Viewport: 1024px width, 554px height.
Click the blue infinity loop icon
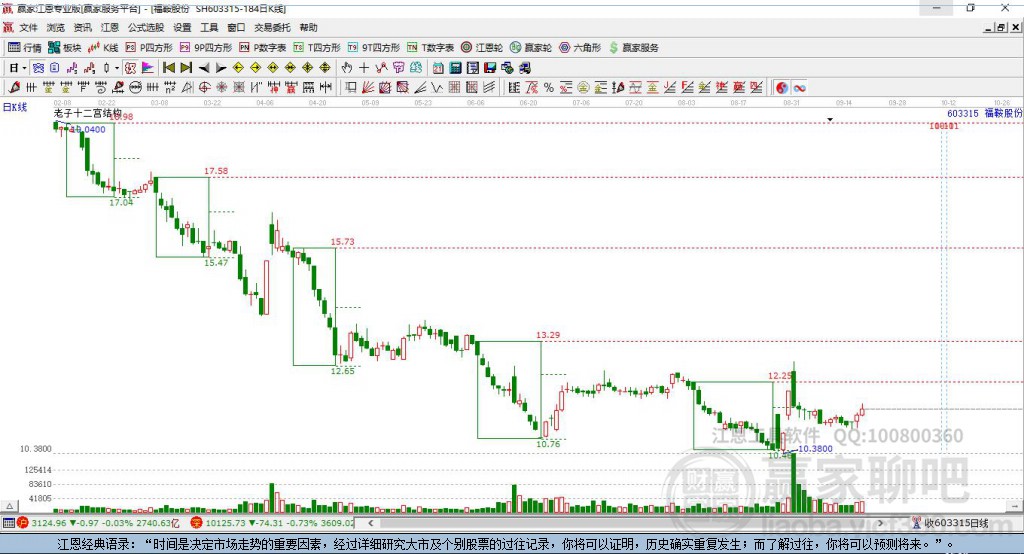(799, 88)
